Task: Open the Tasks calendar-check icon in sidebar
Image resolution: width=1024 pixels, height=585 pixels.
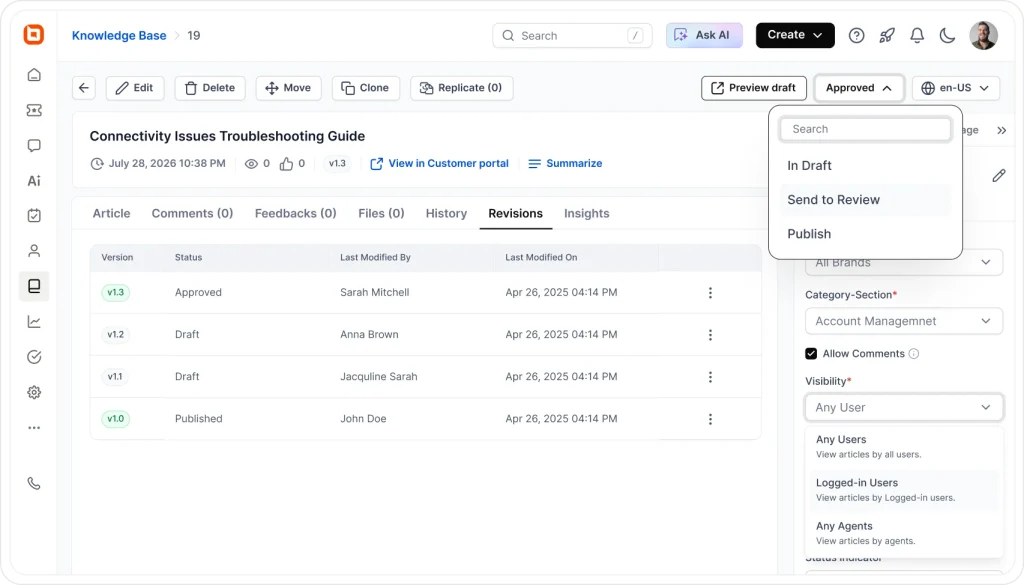Action: click(x=34, y=215)
